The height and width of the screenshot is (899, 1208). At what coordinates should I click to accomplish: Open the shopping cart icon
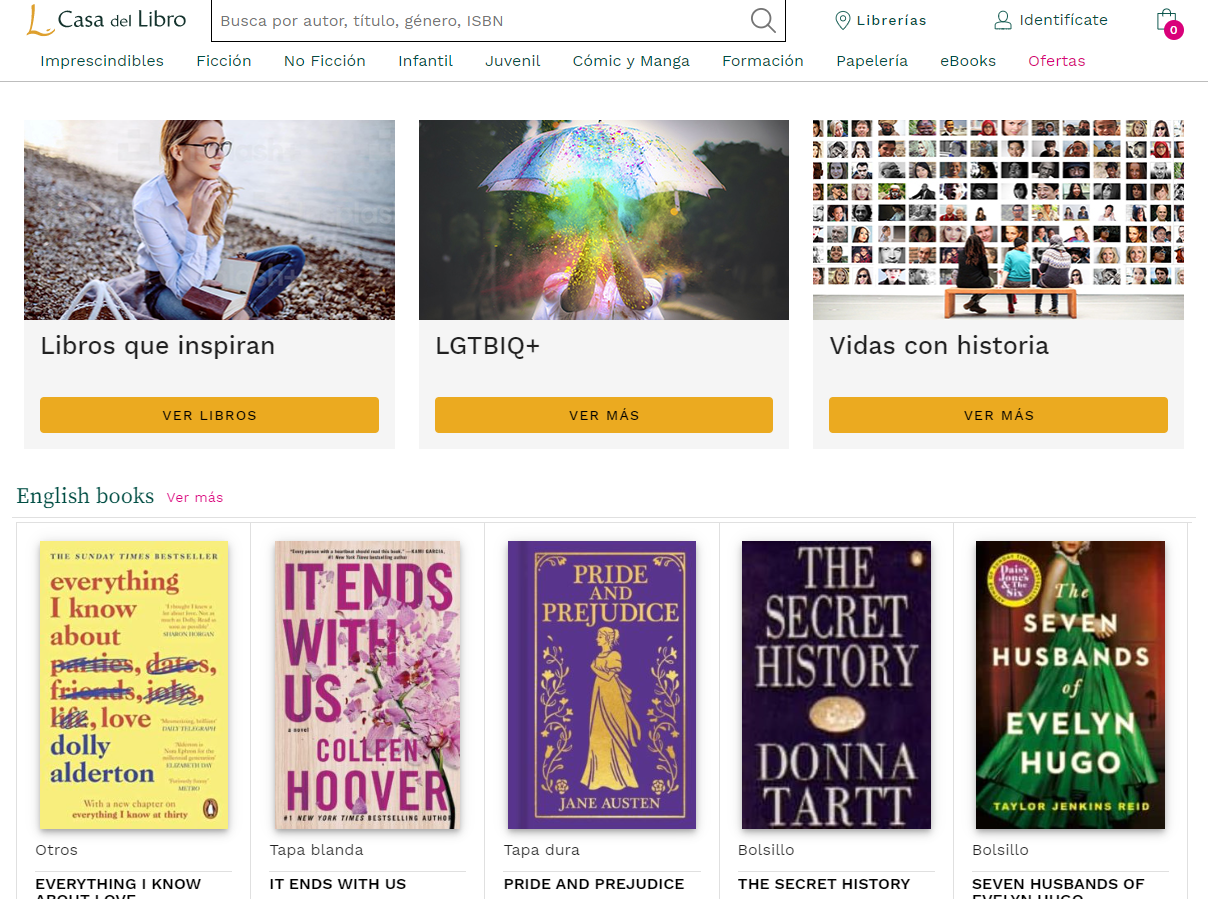pos(1166,21)
